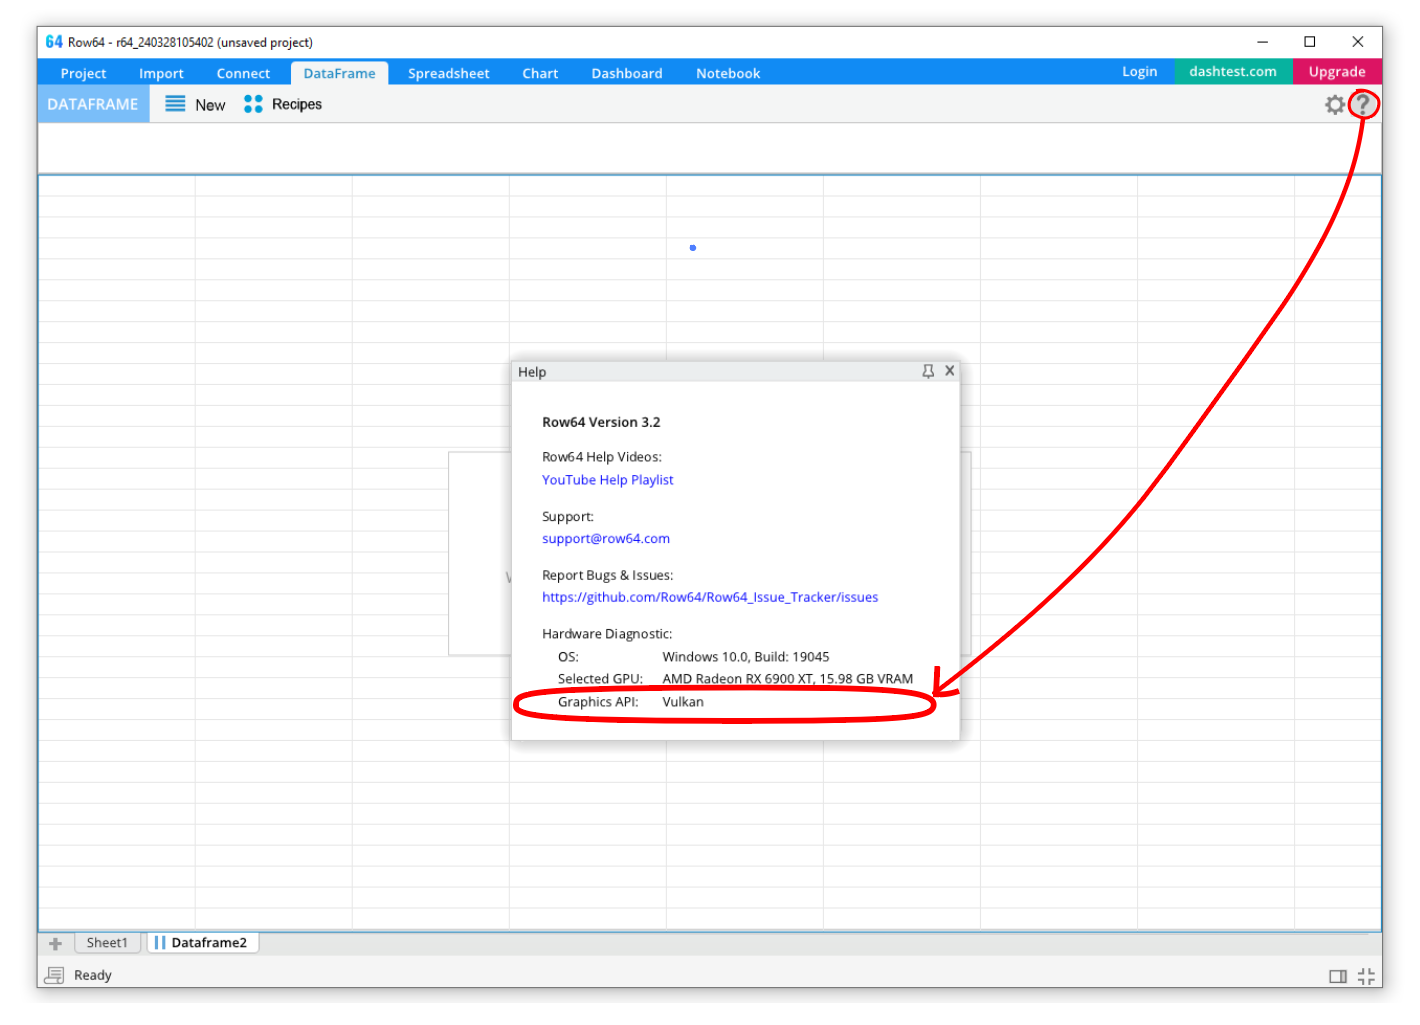Add a new sheet with plus icon
Viewport: 1420px width, 1025px height.
[55, 943]
